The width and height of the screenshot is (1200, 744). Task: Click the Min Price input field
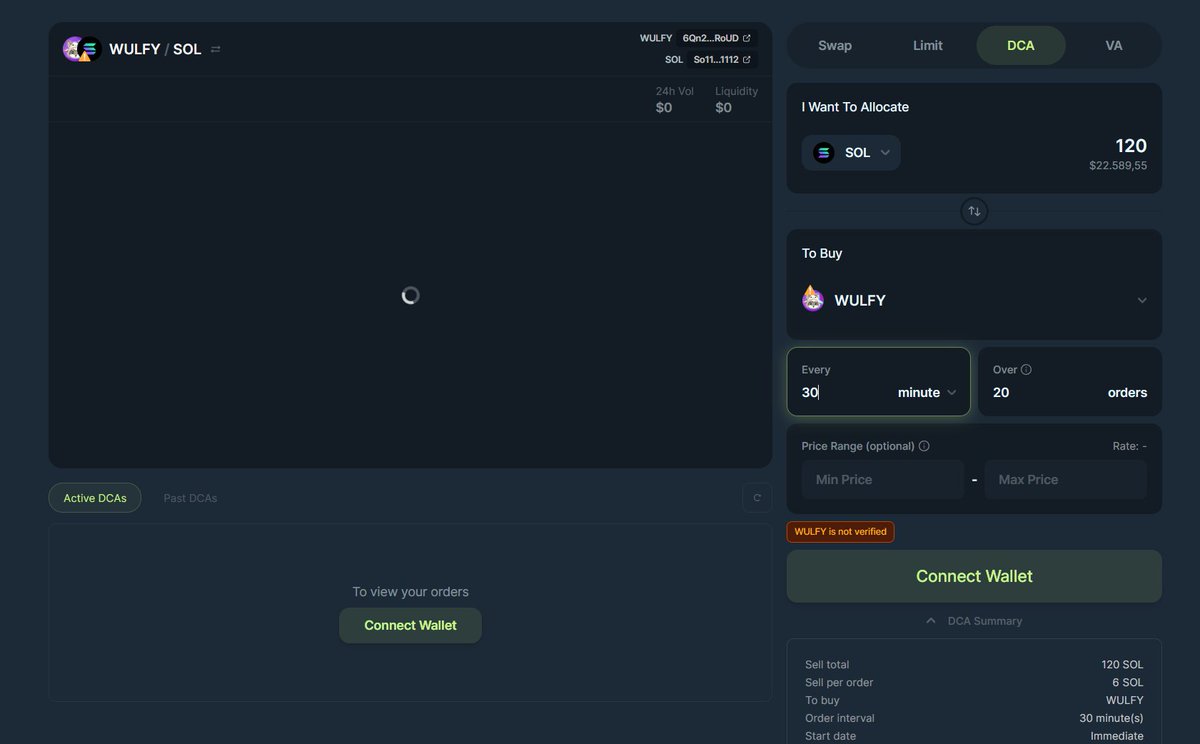881,479
